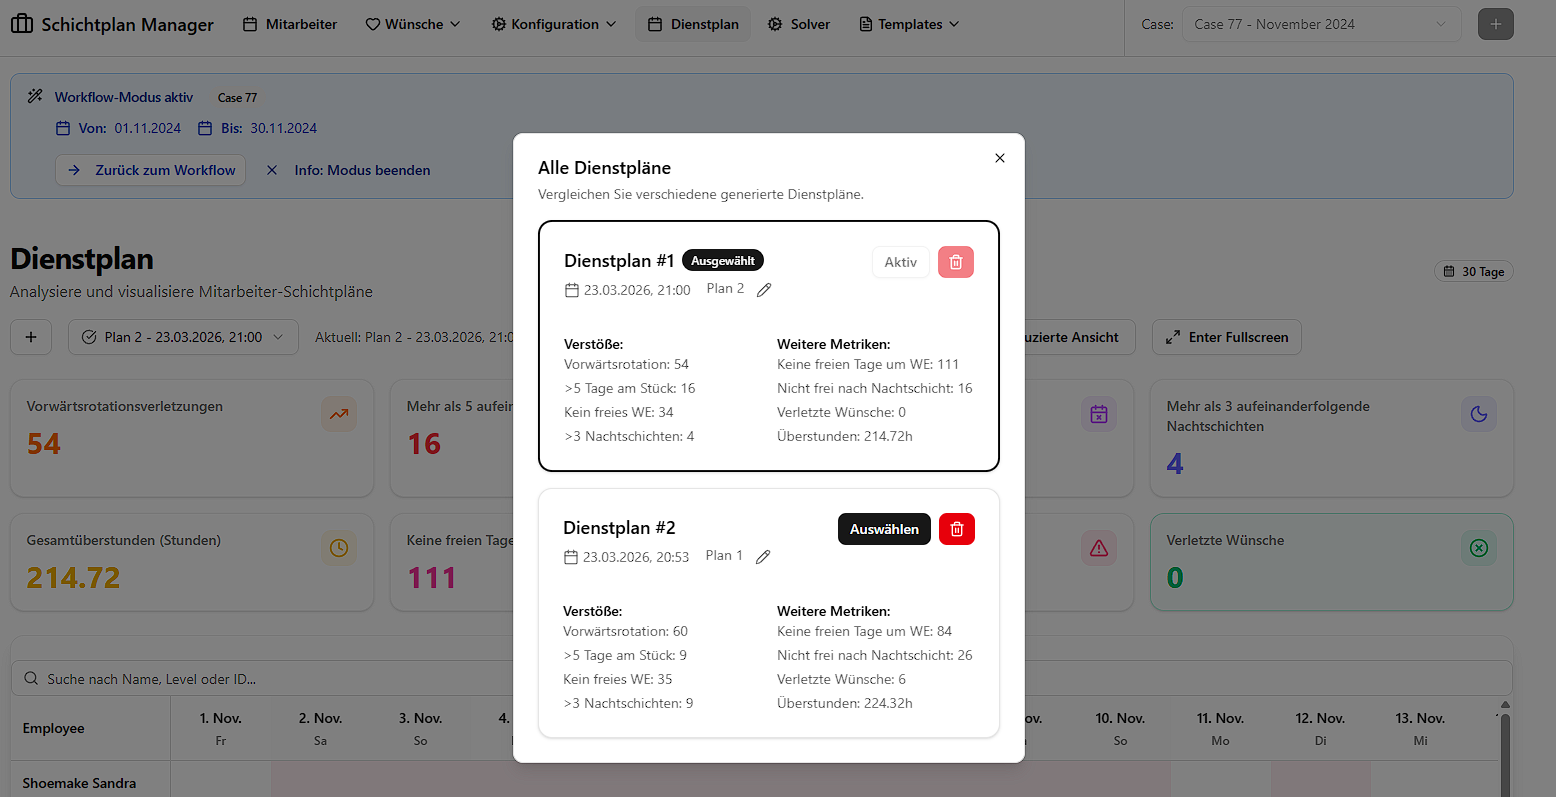Open the Konfiguration menu
Screen dimensions: 1556x797
click(x=554, y=24)
